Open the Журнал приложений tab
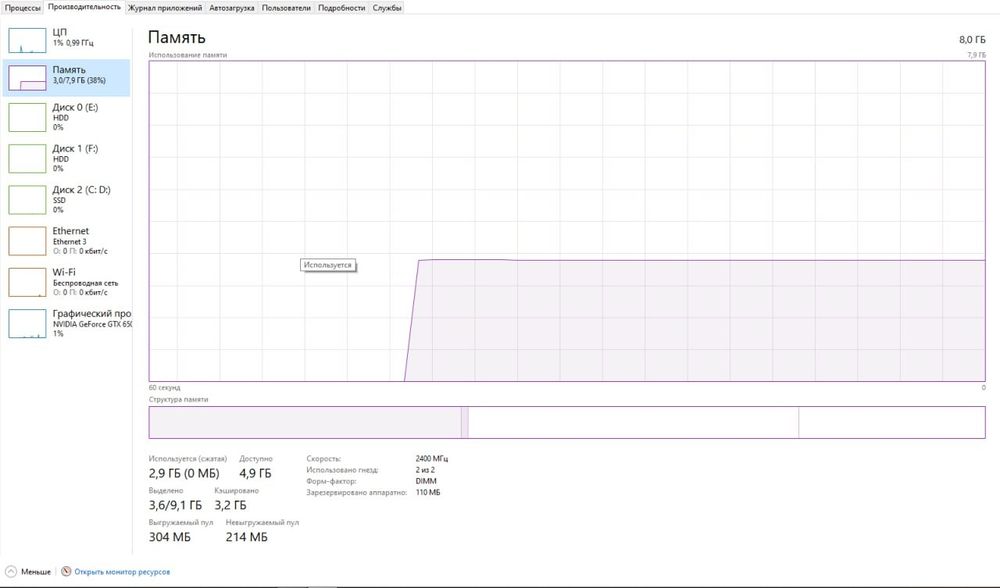The height and width of the screenshot is (588, 1000). coord(165,8)
